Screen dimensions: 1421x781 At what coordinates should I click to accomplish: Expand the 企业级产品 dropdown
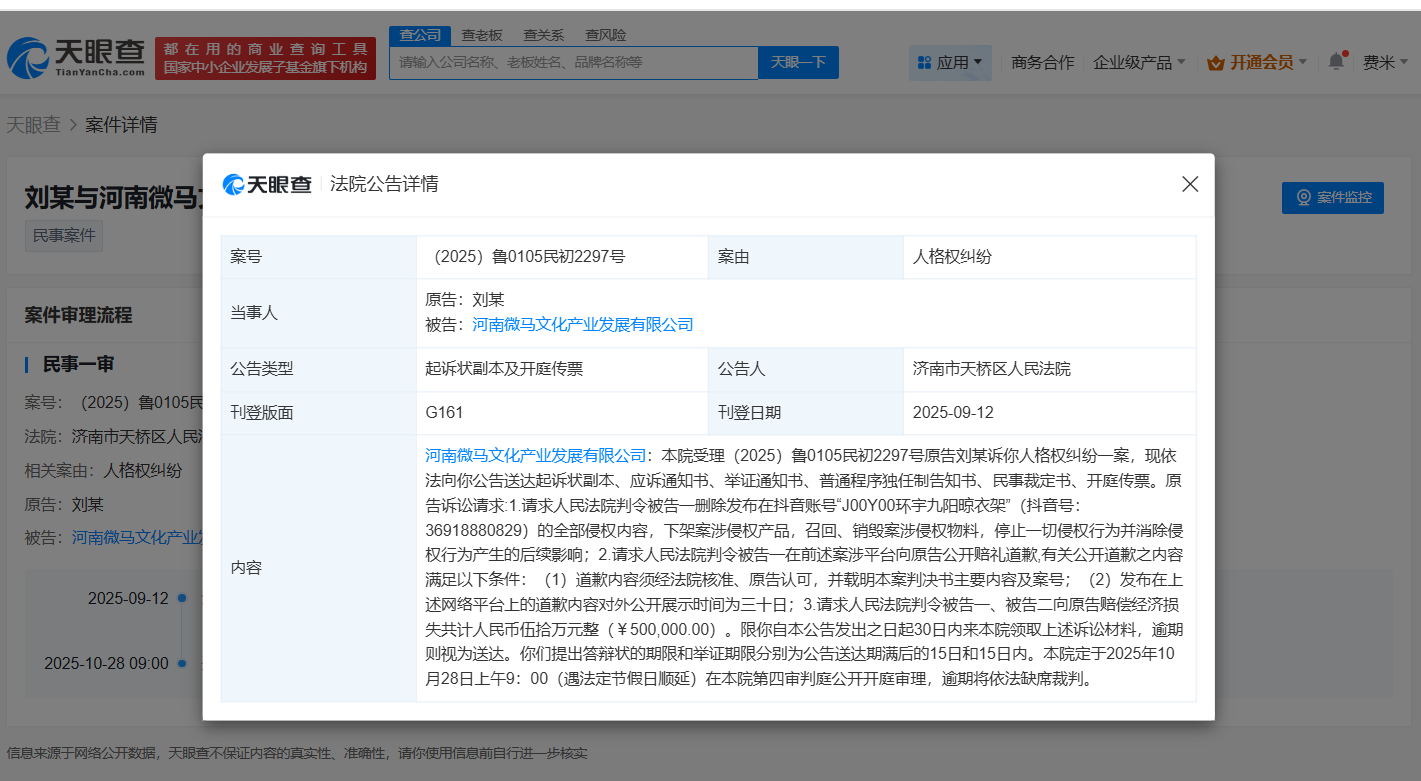1138,61
